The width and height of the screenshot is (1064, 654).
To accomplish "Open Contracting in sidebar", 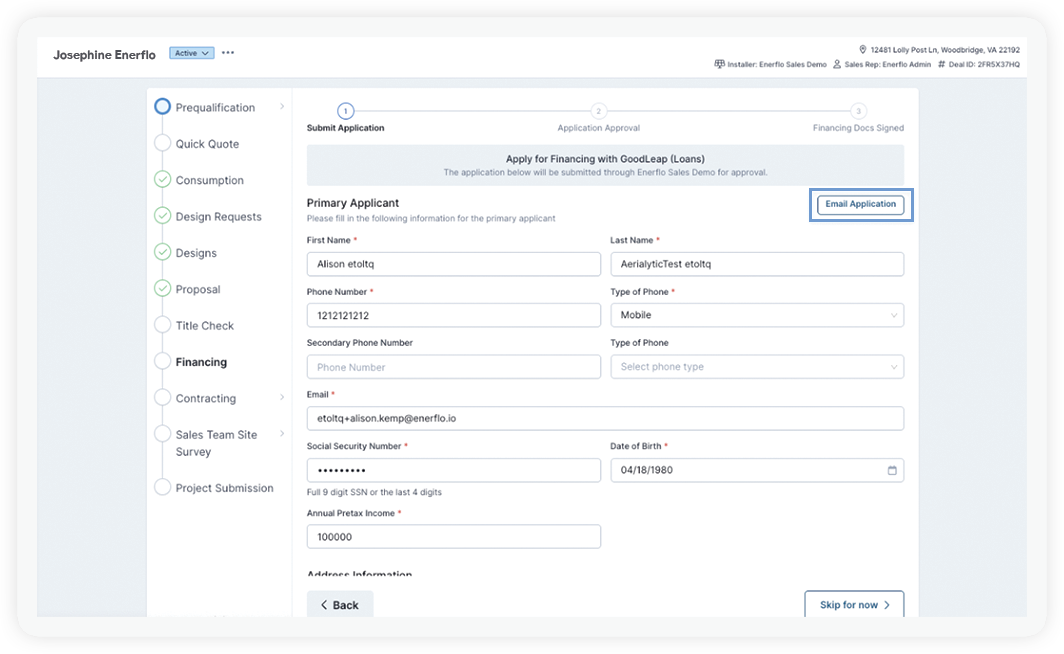I will [x=206, y=398].
